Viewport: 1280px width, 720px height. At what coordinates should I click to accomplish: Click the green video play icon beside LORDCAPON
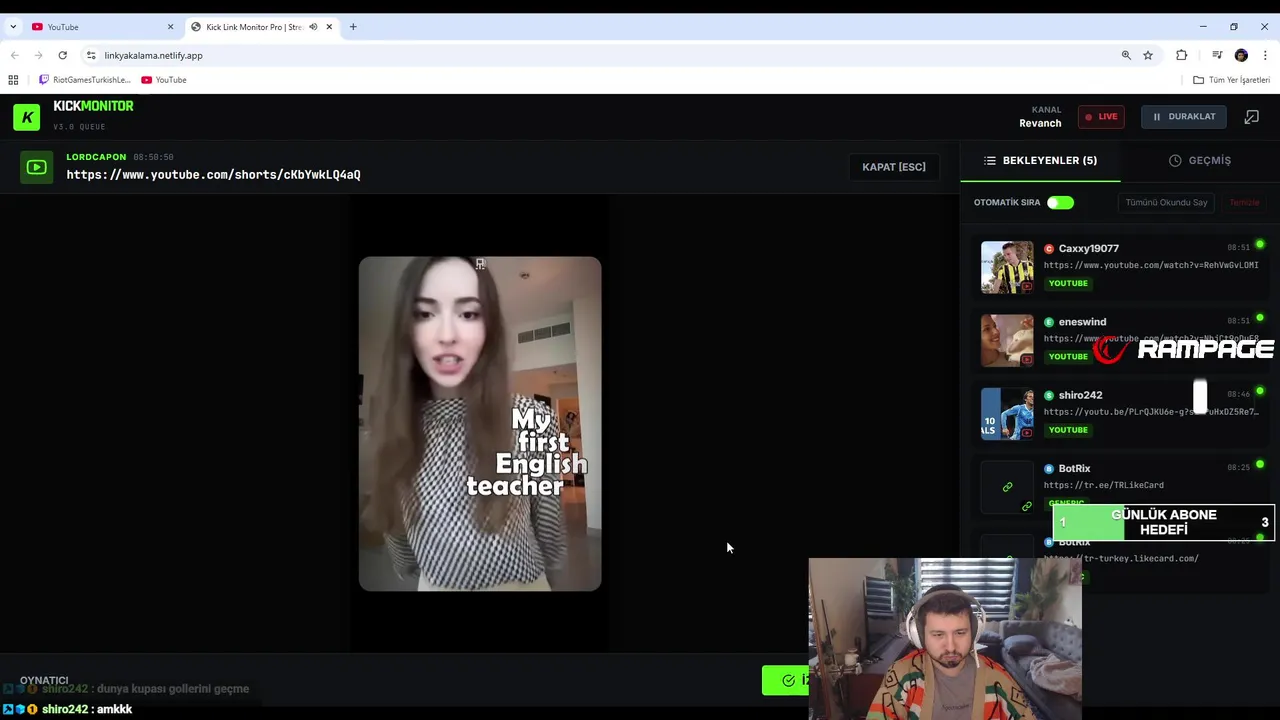(x=36, y=167)
